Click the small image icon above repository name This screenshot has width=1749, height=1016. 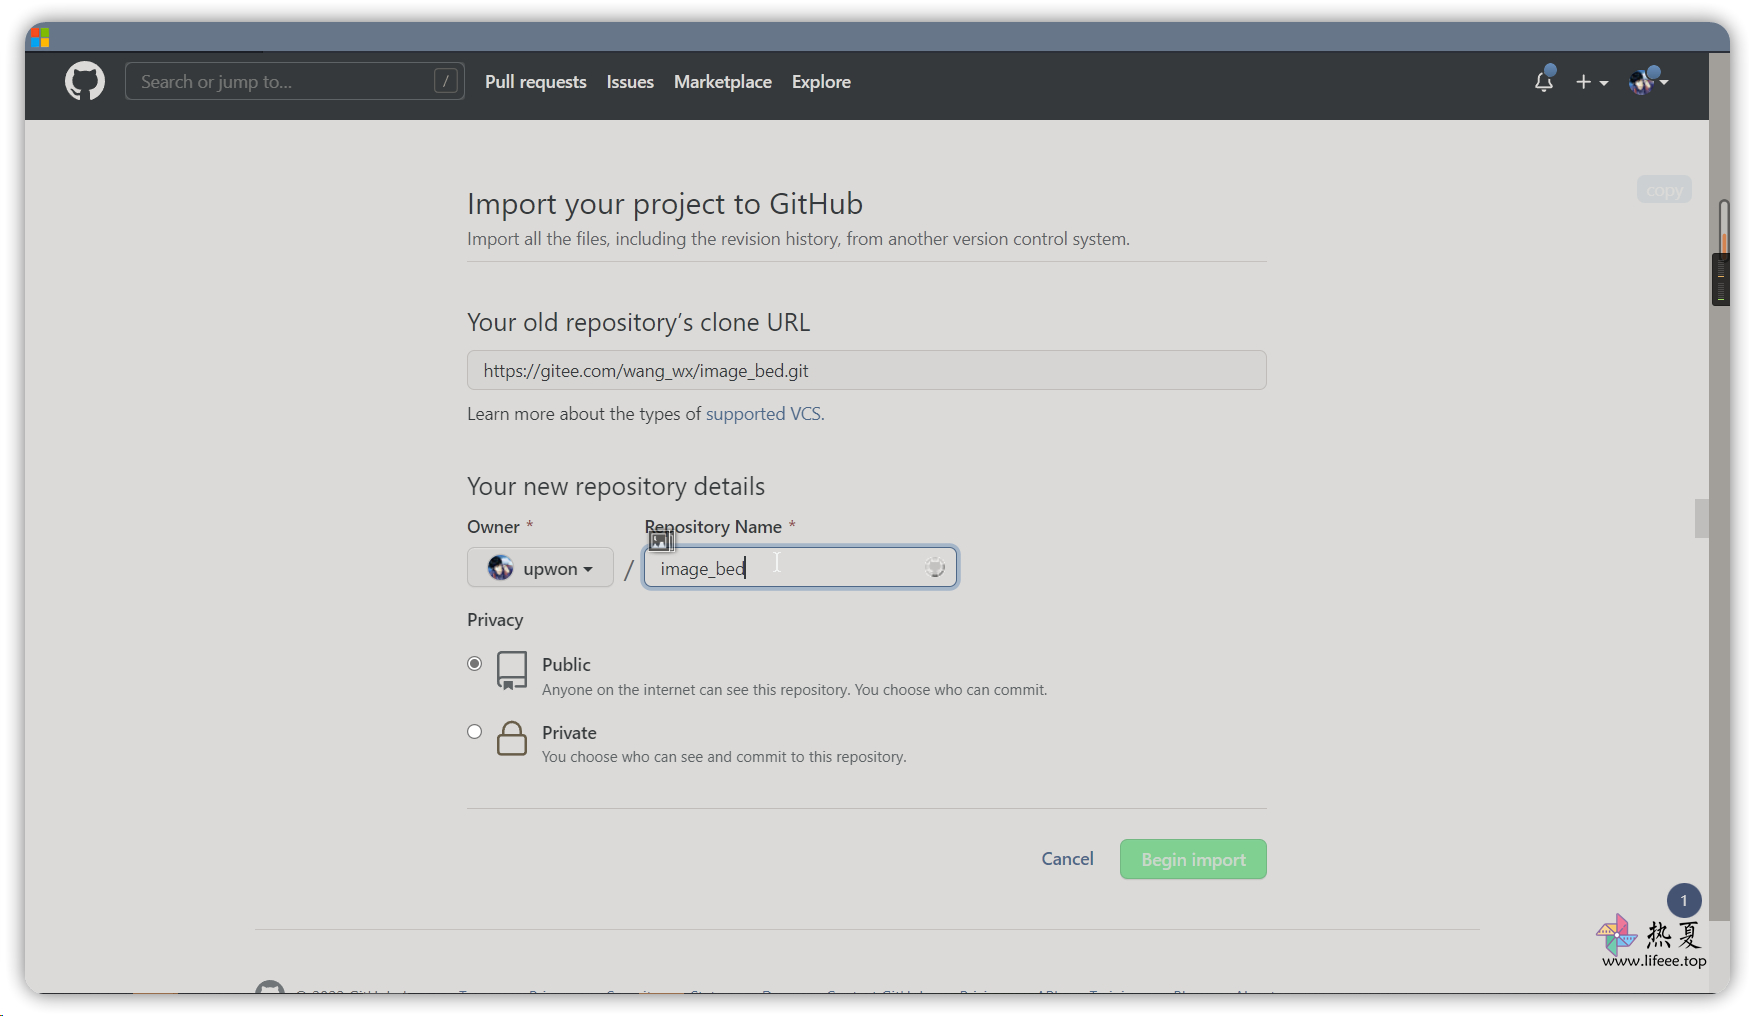[660, 541]
